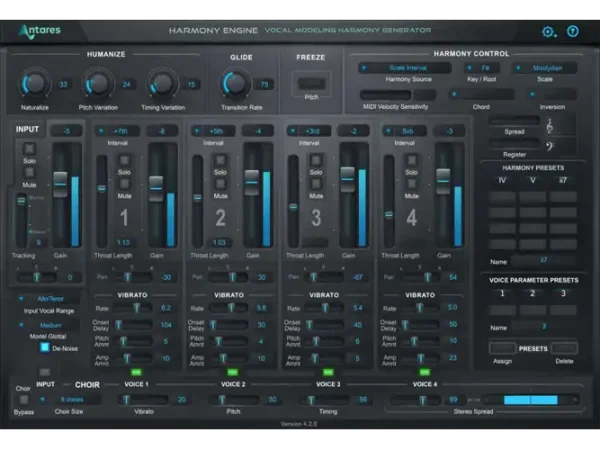Screen dimensions: 600x450
Task: Click the Transition Rate glide knob
Action: tap(235, 83)
